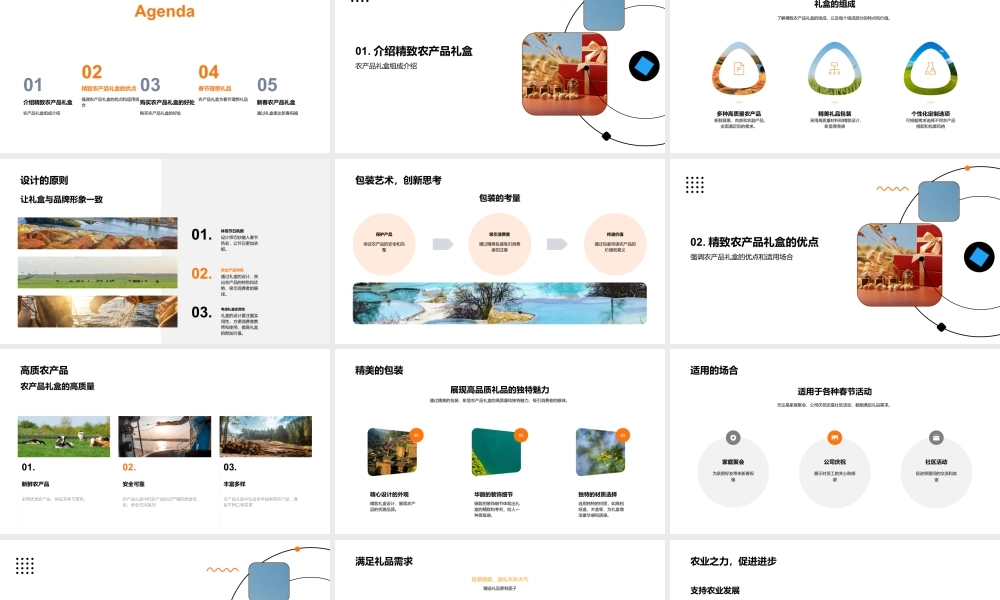Select the sunset boat photo above 安全可靠
The image size is (1000, 600).
click(x=165, y=437)
